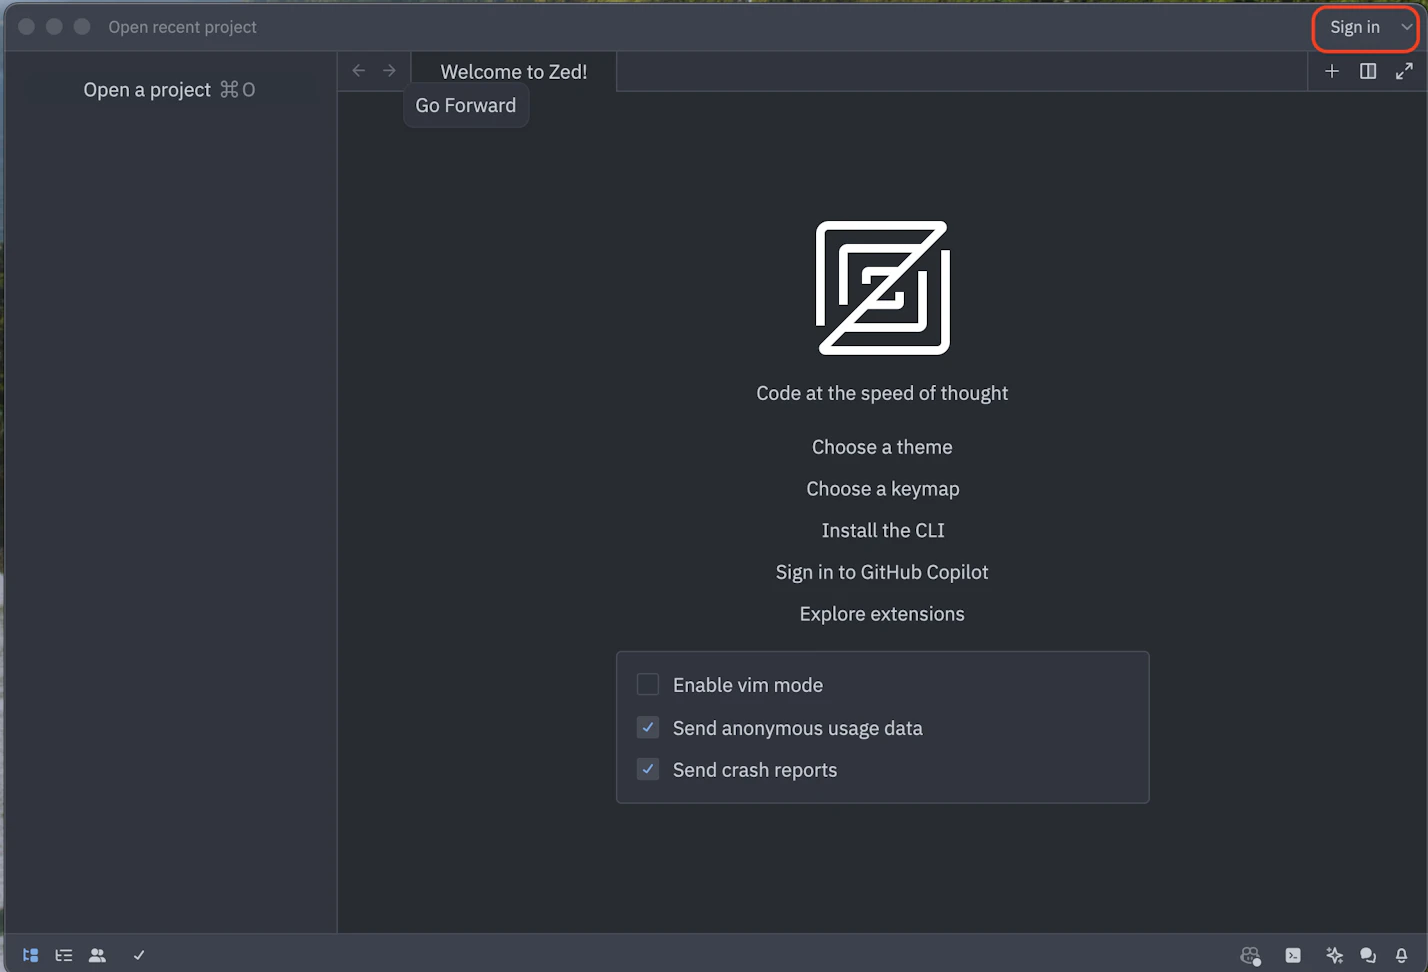Expand the Sign in dropdown chevron
1428x972 pixels.
click(1406, 27)
